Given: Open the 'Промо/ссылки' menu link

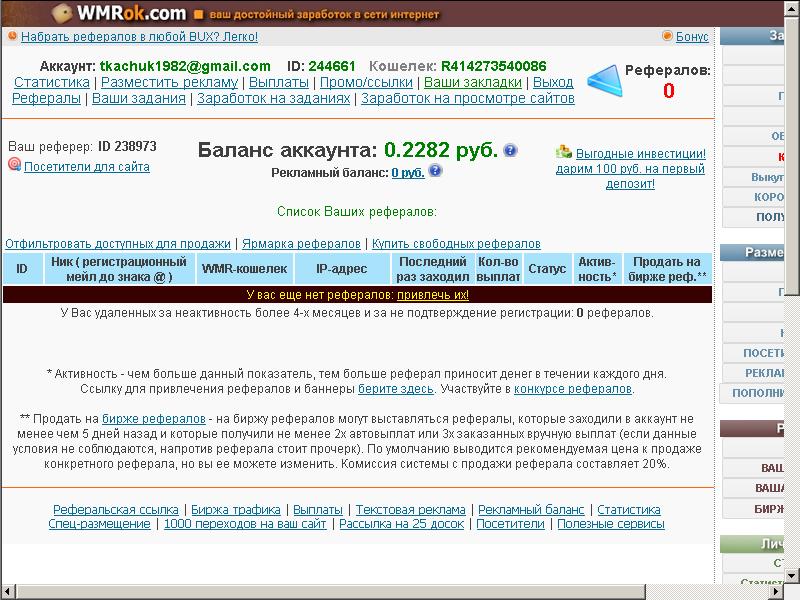Looking at the screenshot, I should tap(366, 82).
